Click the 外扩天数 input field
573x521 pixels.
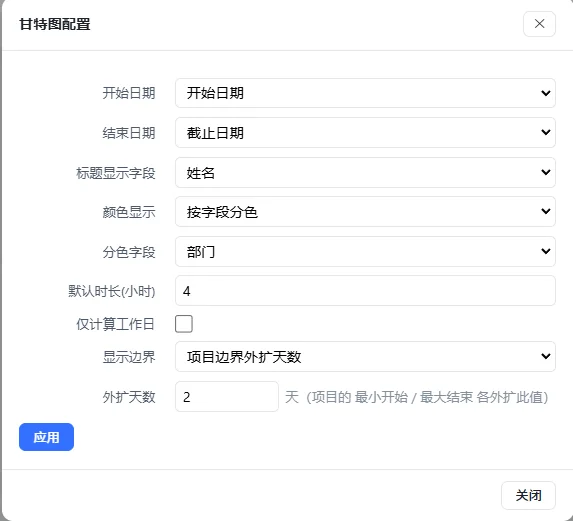click(227, 397)
